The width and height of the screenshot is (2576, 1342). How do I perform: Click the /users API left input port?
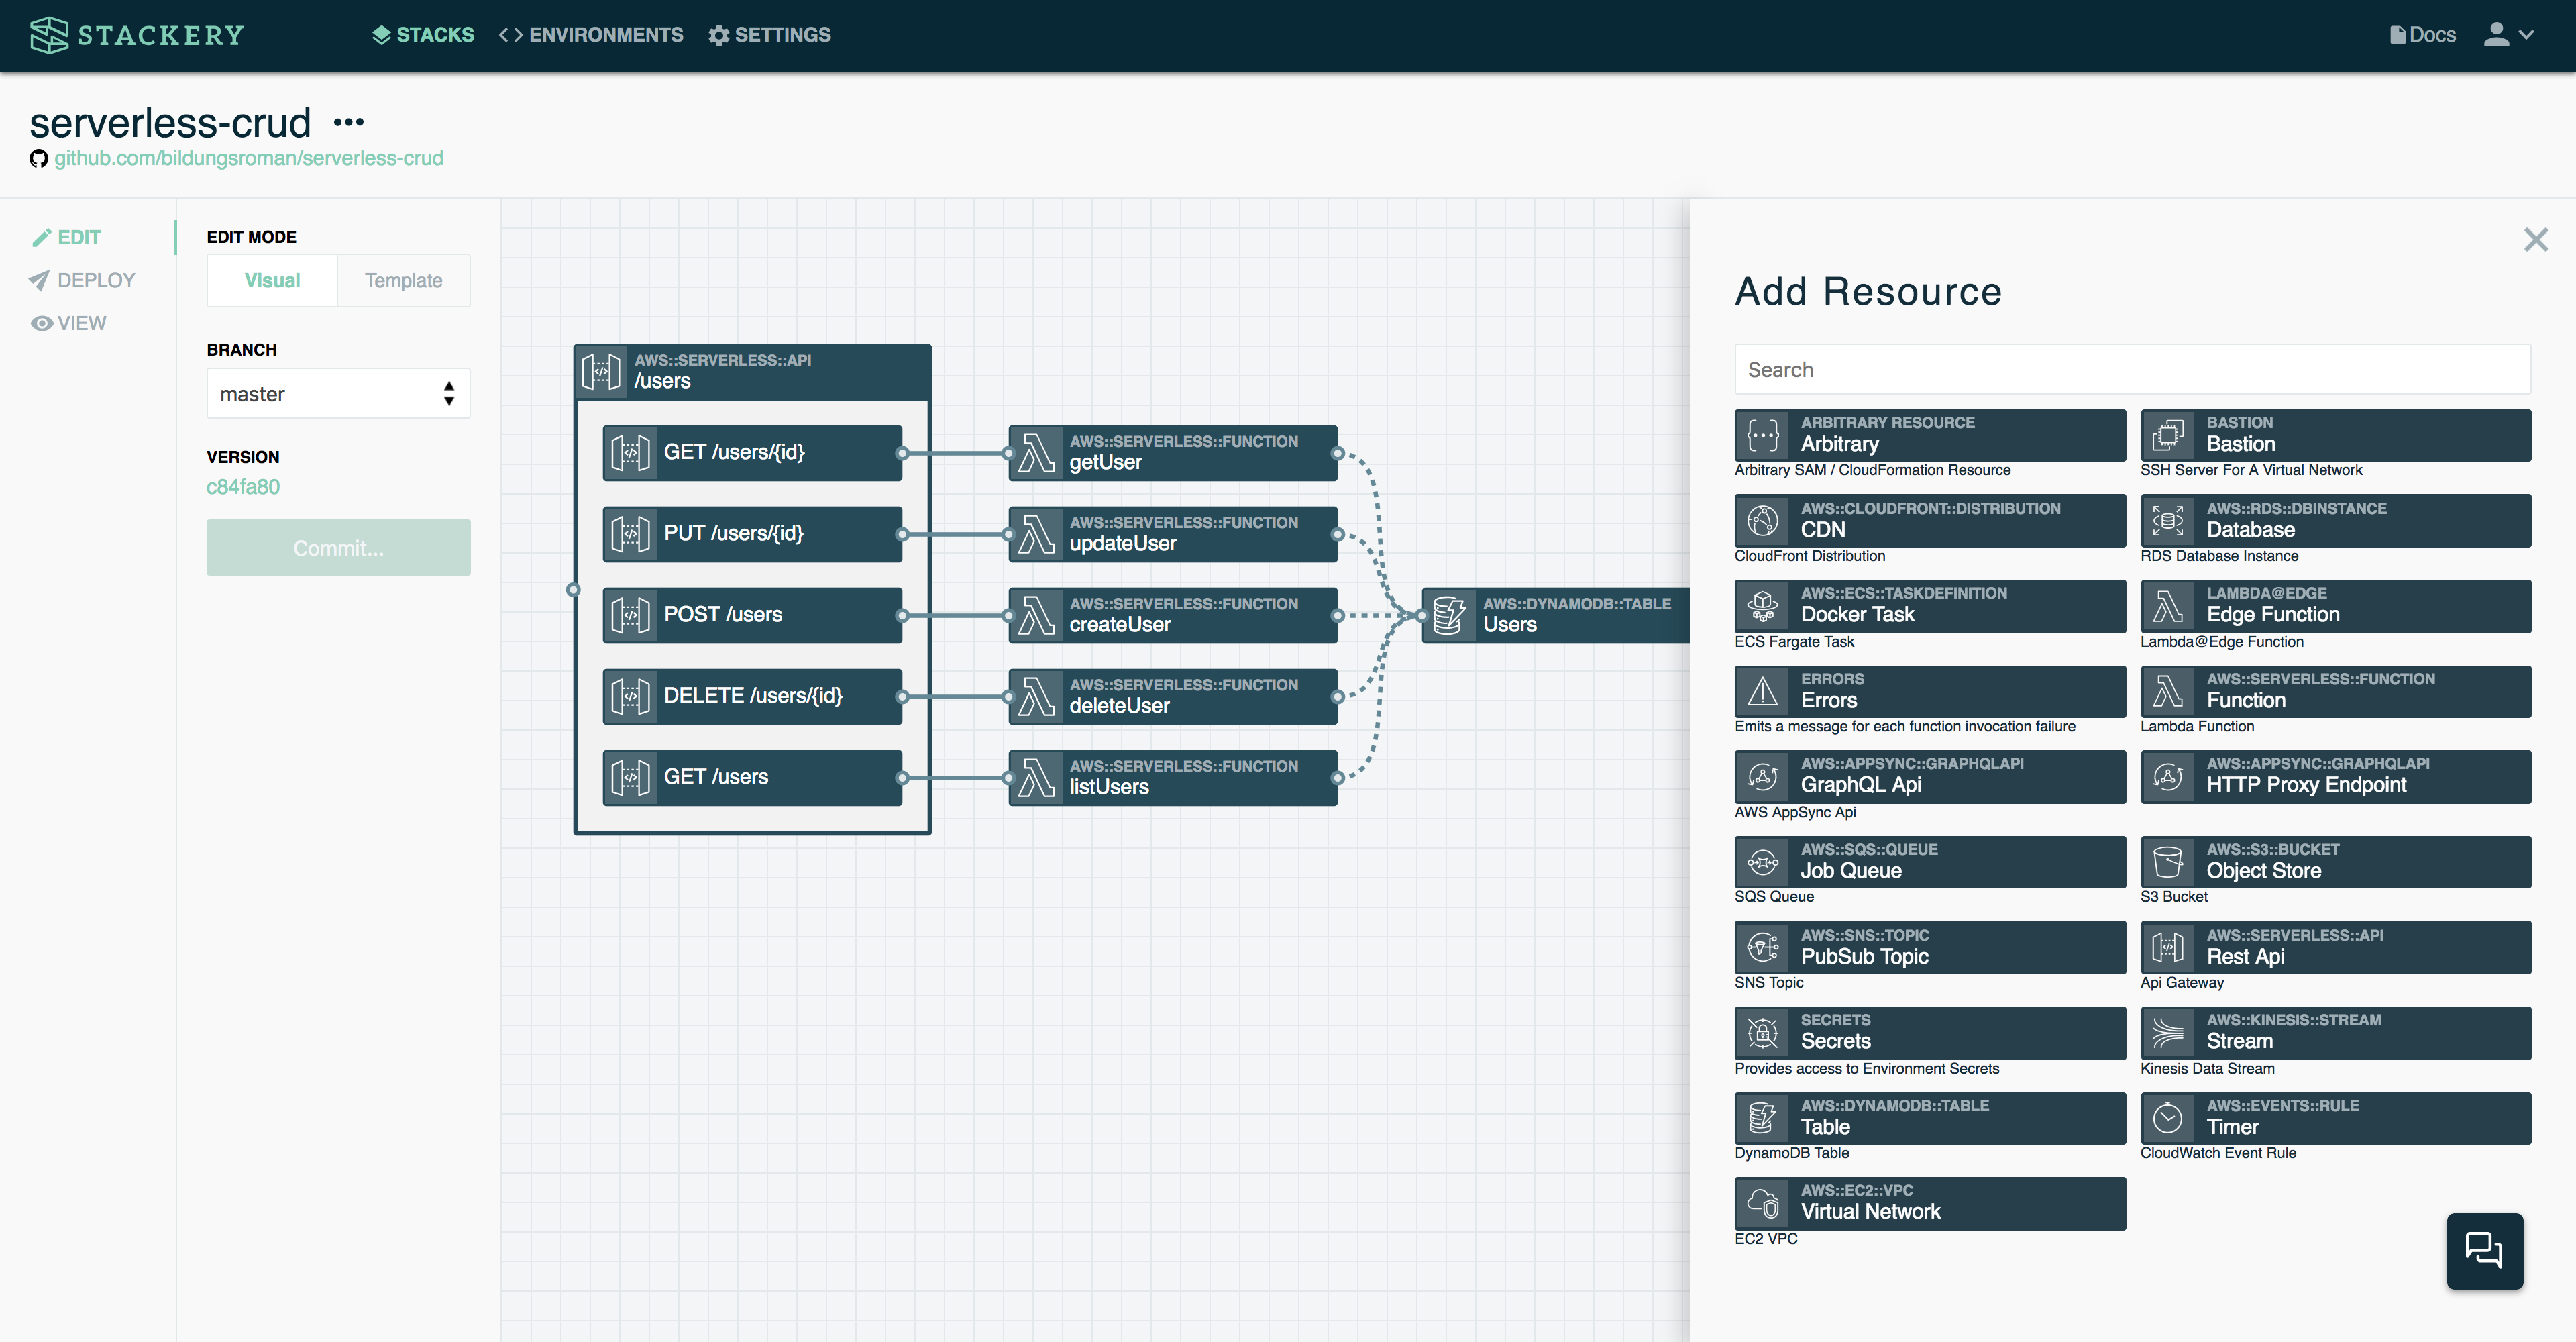coord(573,589)
